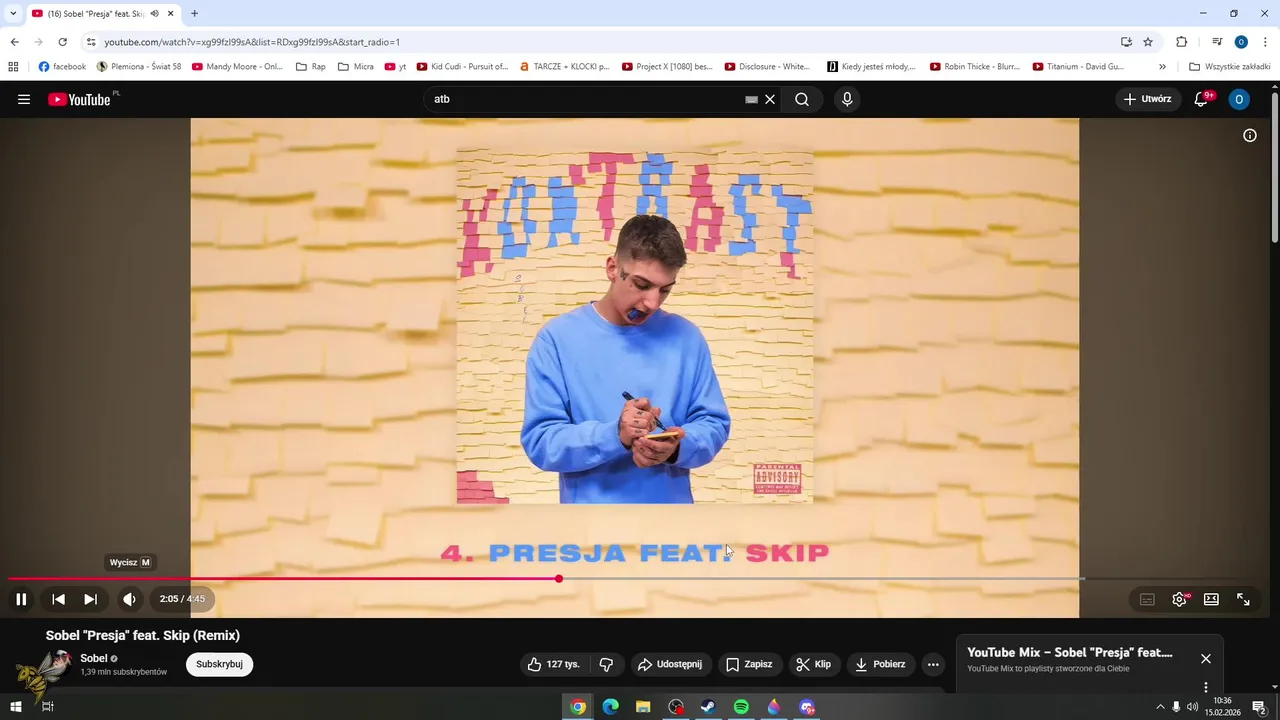Viewport: 1280px width, 720px height.
Task: Click the Chrome address bar URL
Action: click(252, 42)
